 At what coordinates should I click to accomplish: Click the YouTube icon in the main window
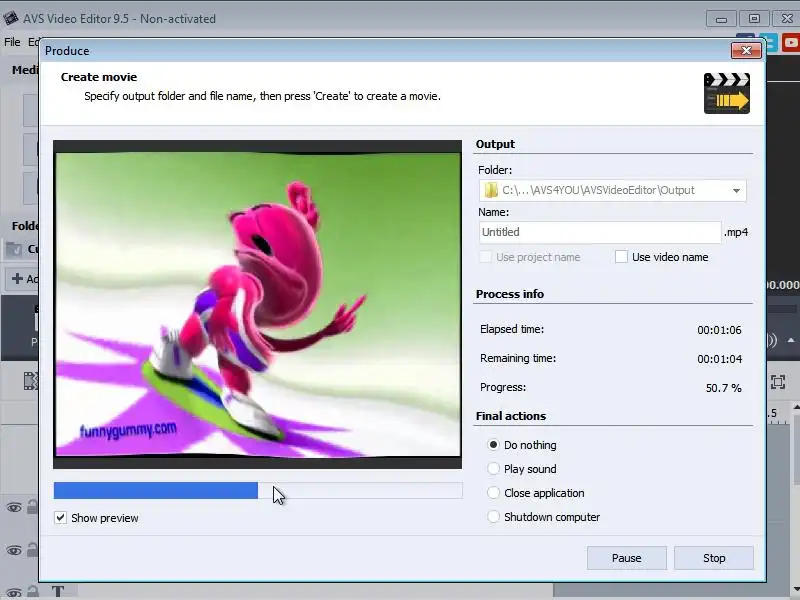791,42
